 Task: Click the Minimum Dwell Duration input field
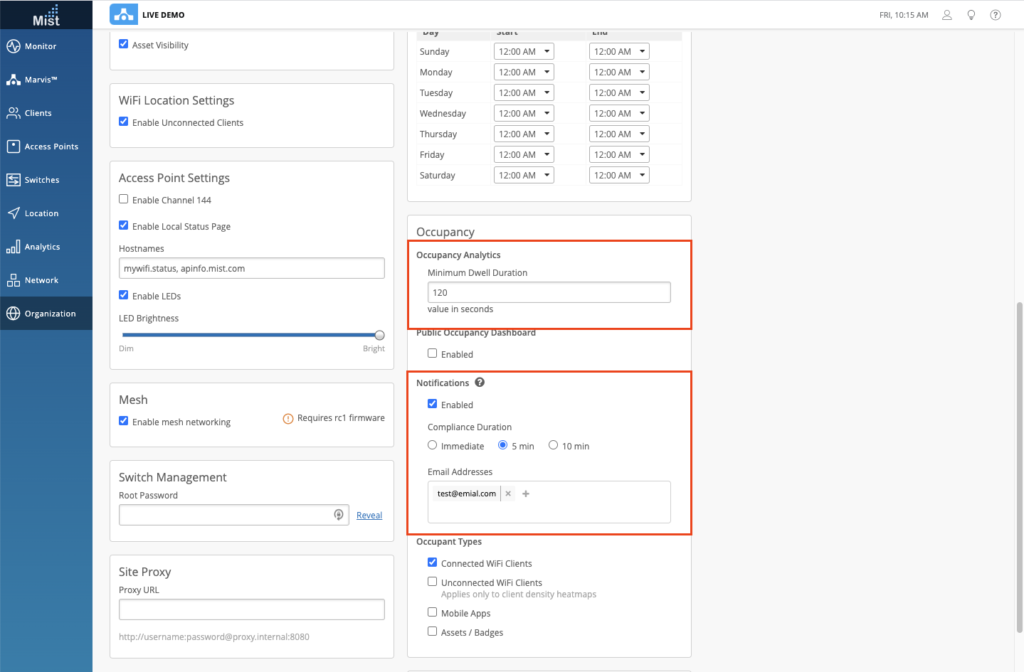pos(548,291)
